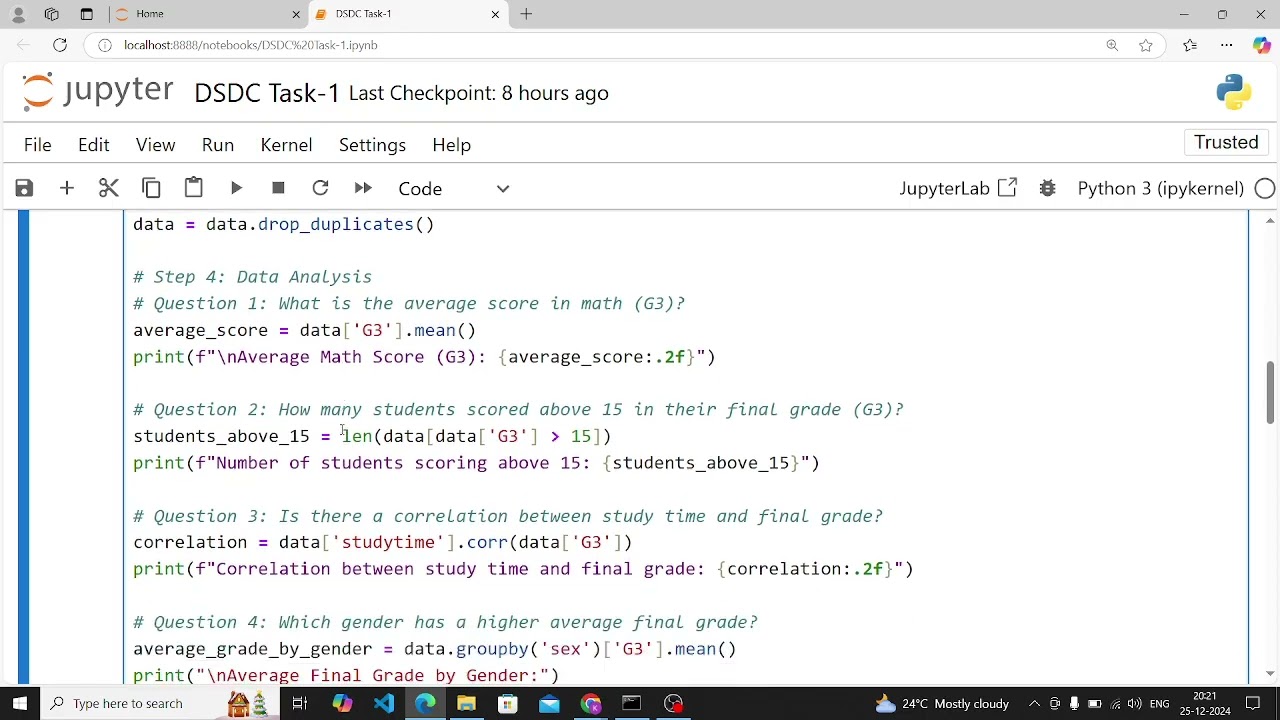
Task: Open the File menu
Action: click(37, 145)
